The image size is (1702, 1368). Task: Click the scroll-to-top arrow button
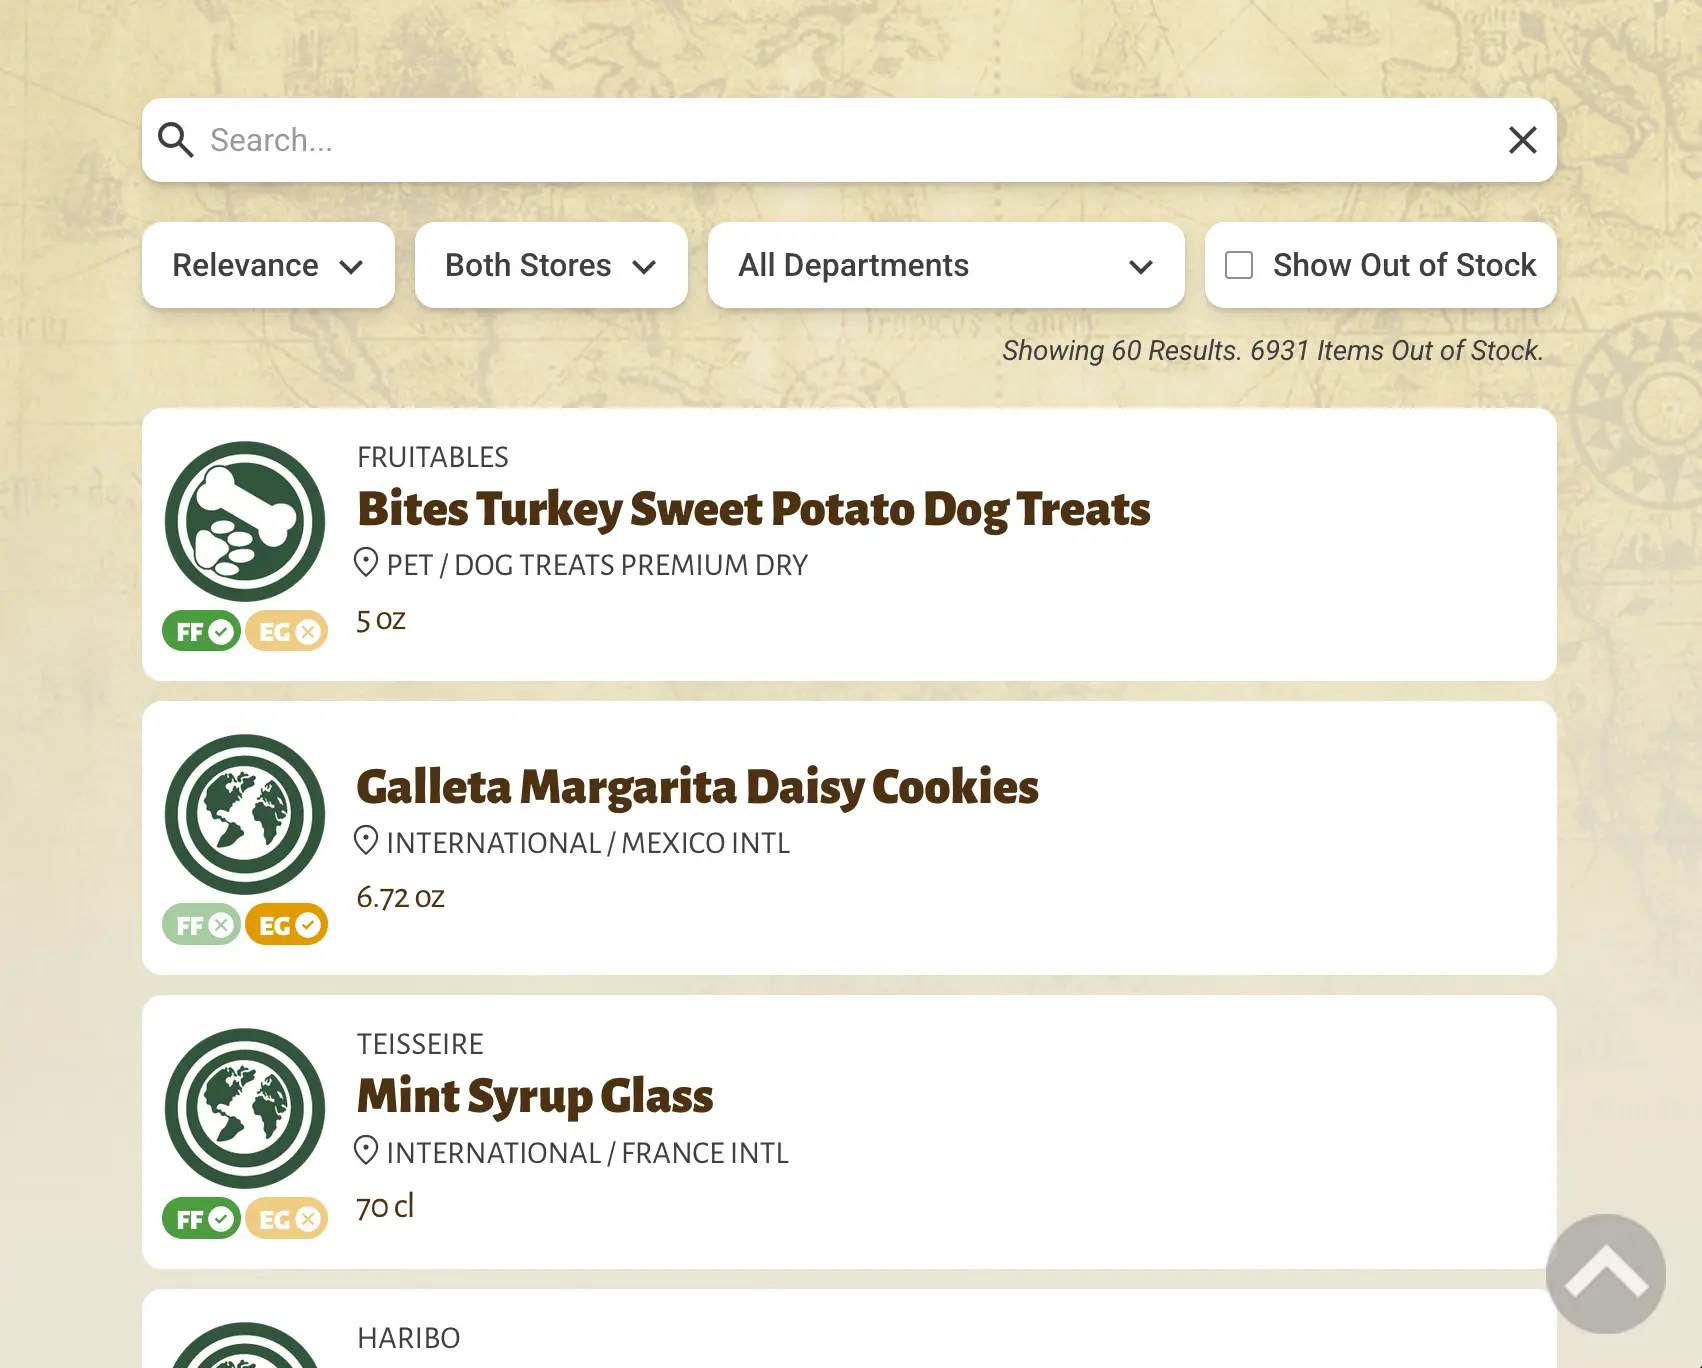(x=1606, y=1274)
